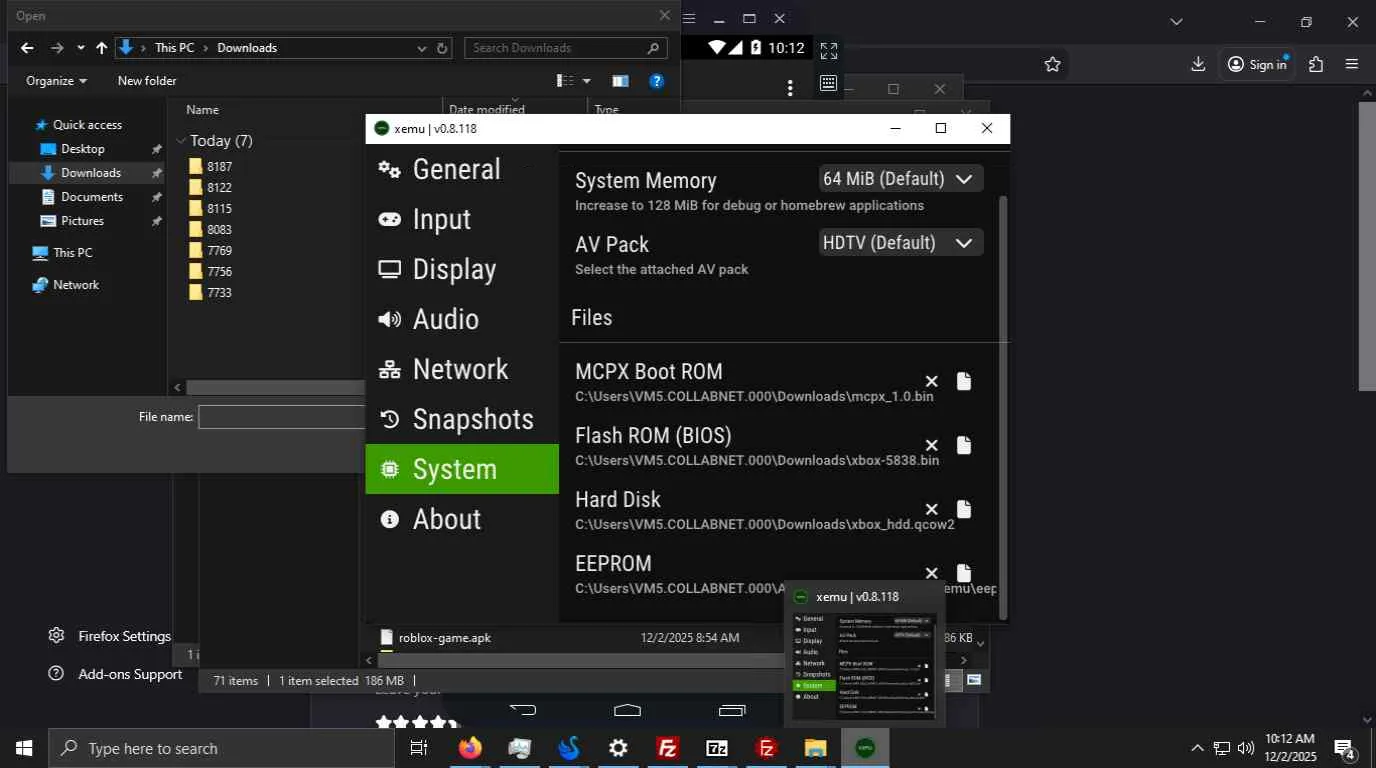Screen dimensions: 1376x768
Task: Select folder 8083 in the file list
Action: pos(219,229)
